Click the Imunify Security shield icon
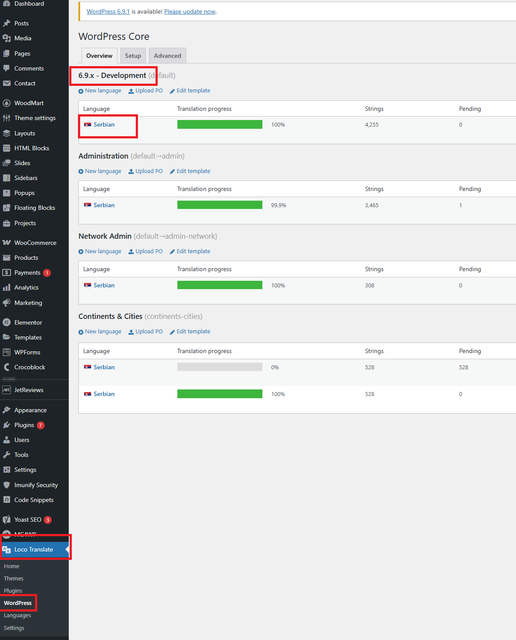This screenshot has width=516, height=640. [7, 485]
